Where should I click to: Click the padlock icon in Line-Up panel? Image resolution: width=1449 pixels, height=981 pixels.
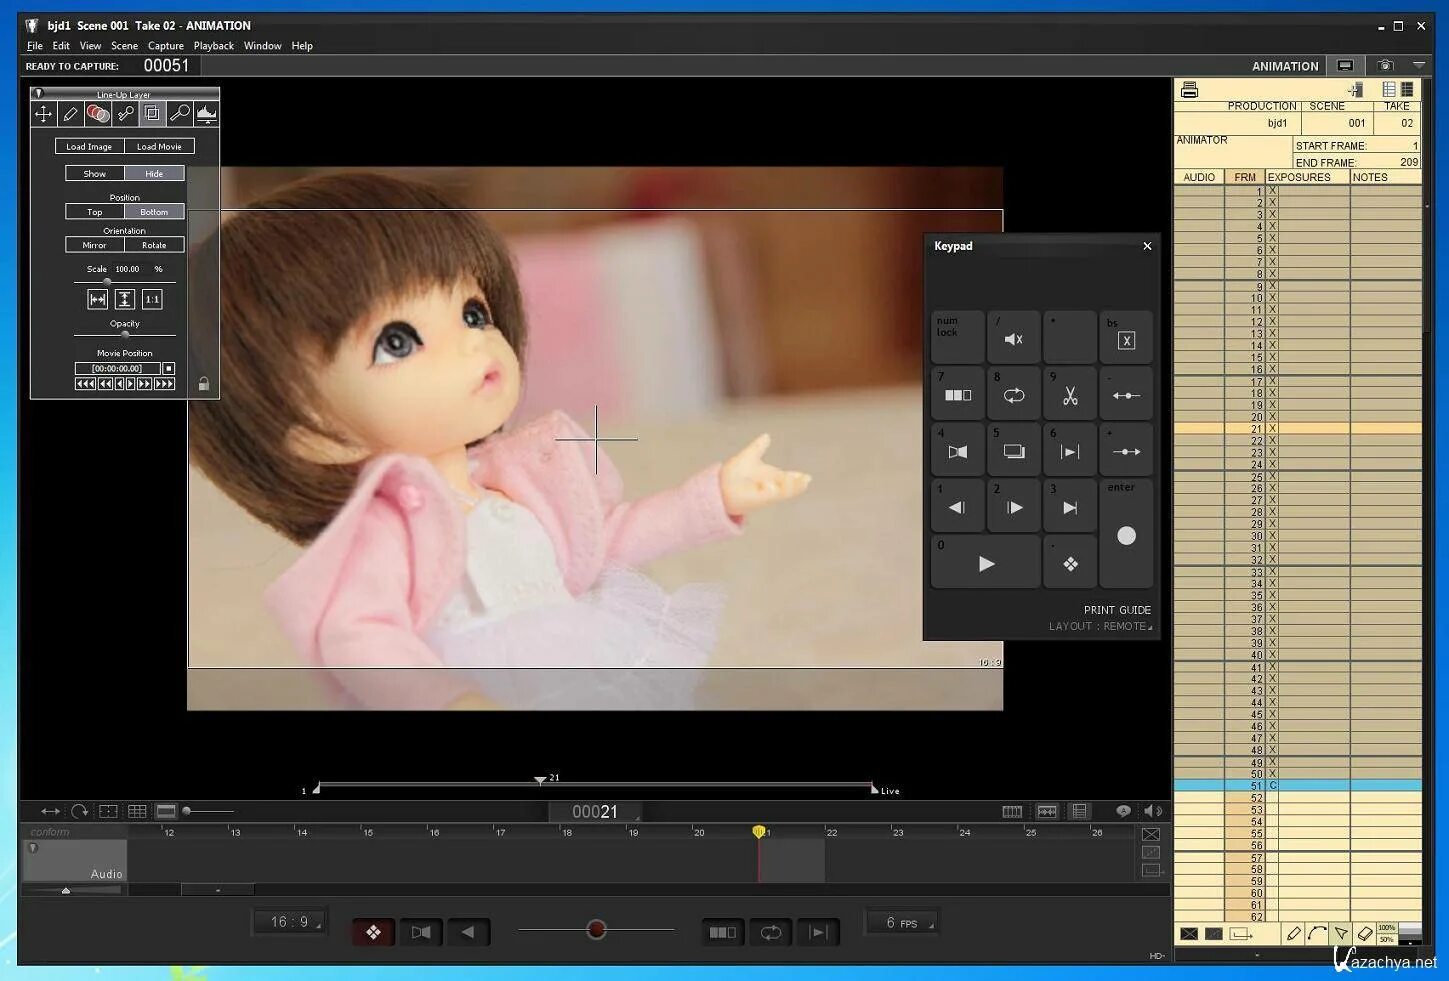(203, 384)
